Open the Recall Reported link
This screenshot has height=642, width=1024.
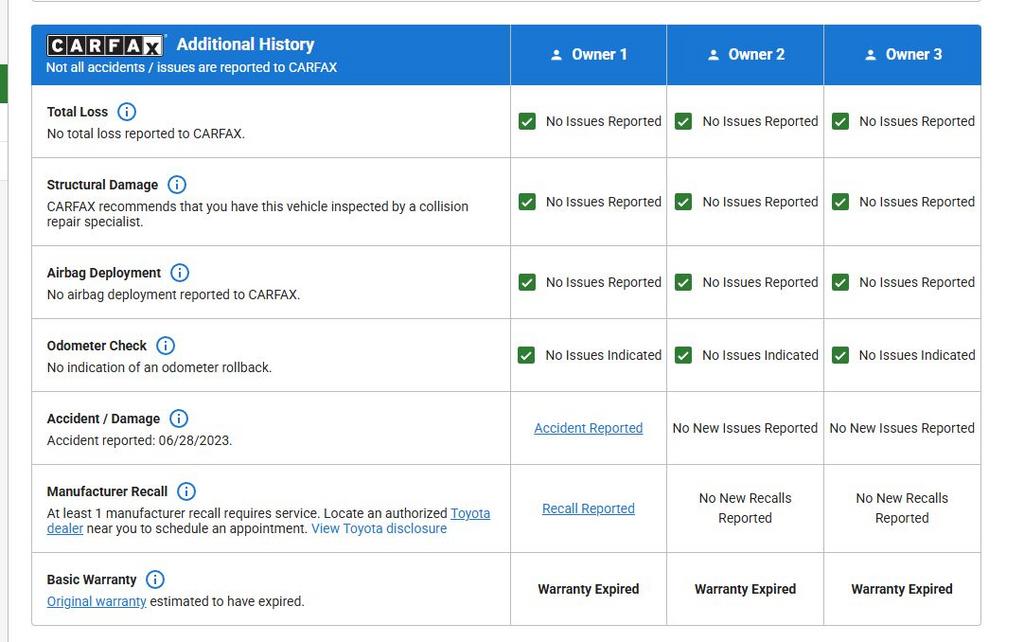[x=588, y=509]
